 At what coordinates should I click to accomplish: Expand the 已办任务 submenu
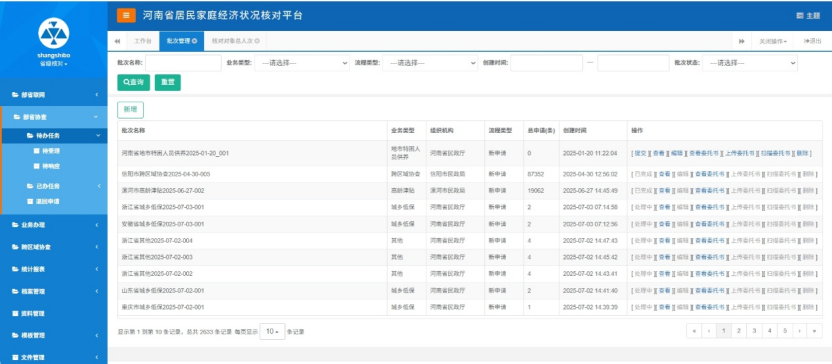click(55, 186)
